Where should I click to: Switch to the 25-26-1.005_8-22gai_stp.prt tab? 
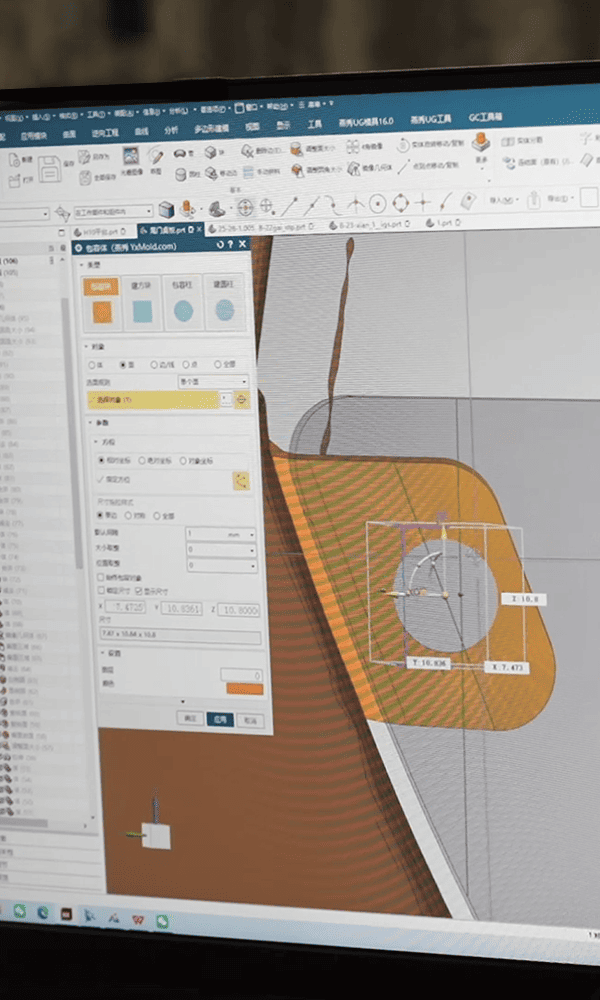(x=263, y=226)
